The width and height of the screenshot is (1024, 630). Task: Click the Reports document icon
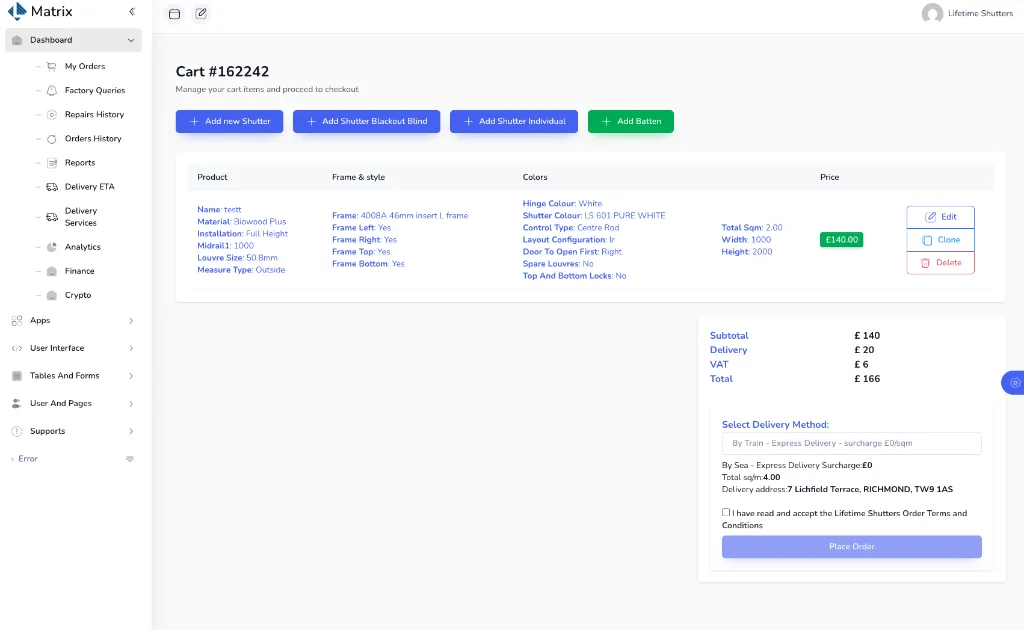click(52, 163)
